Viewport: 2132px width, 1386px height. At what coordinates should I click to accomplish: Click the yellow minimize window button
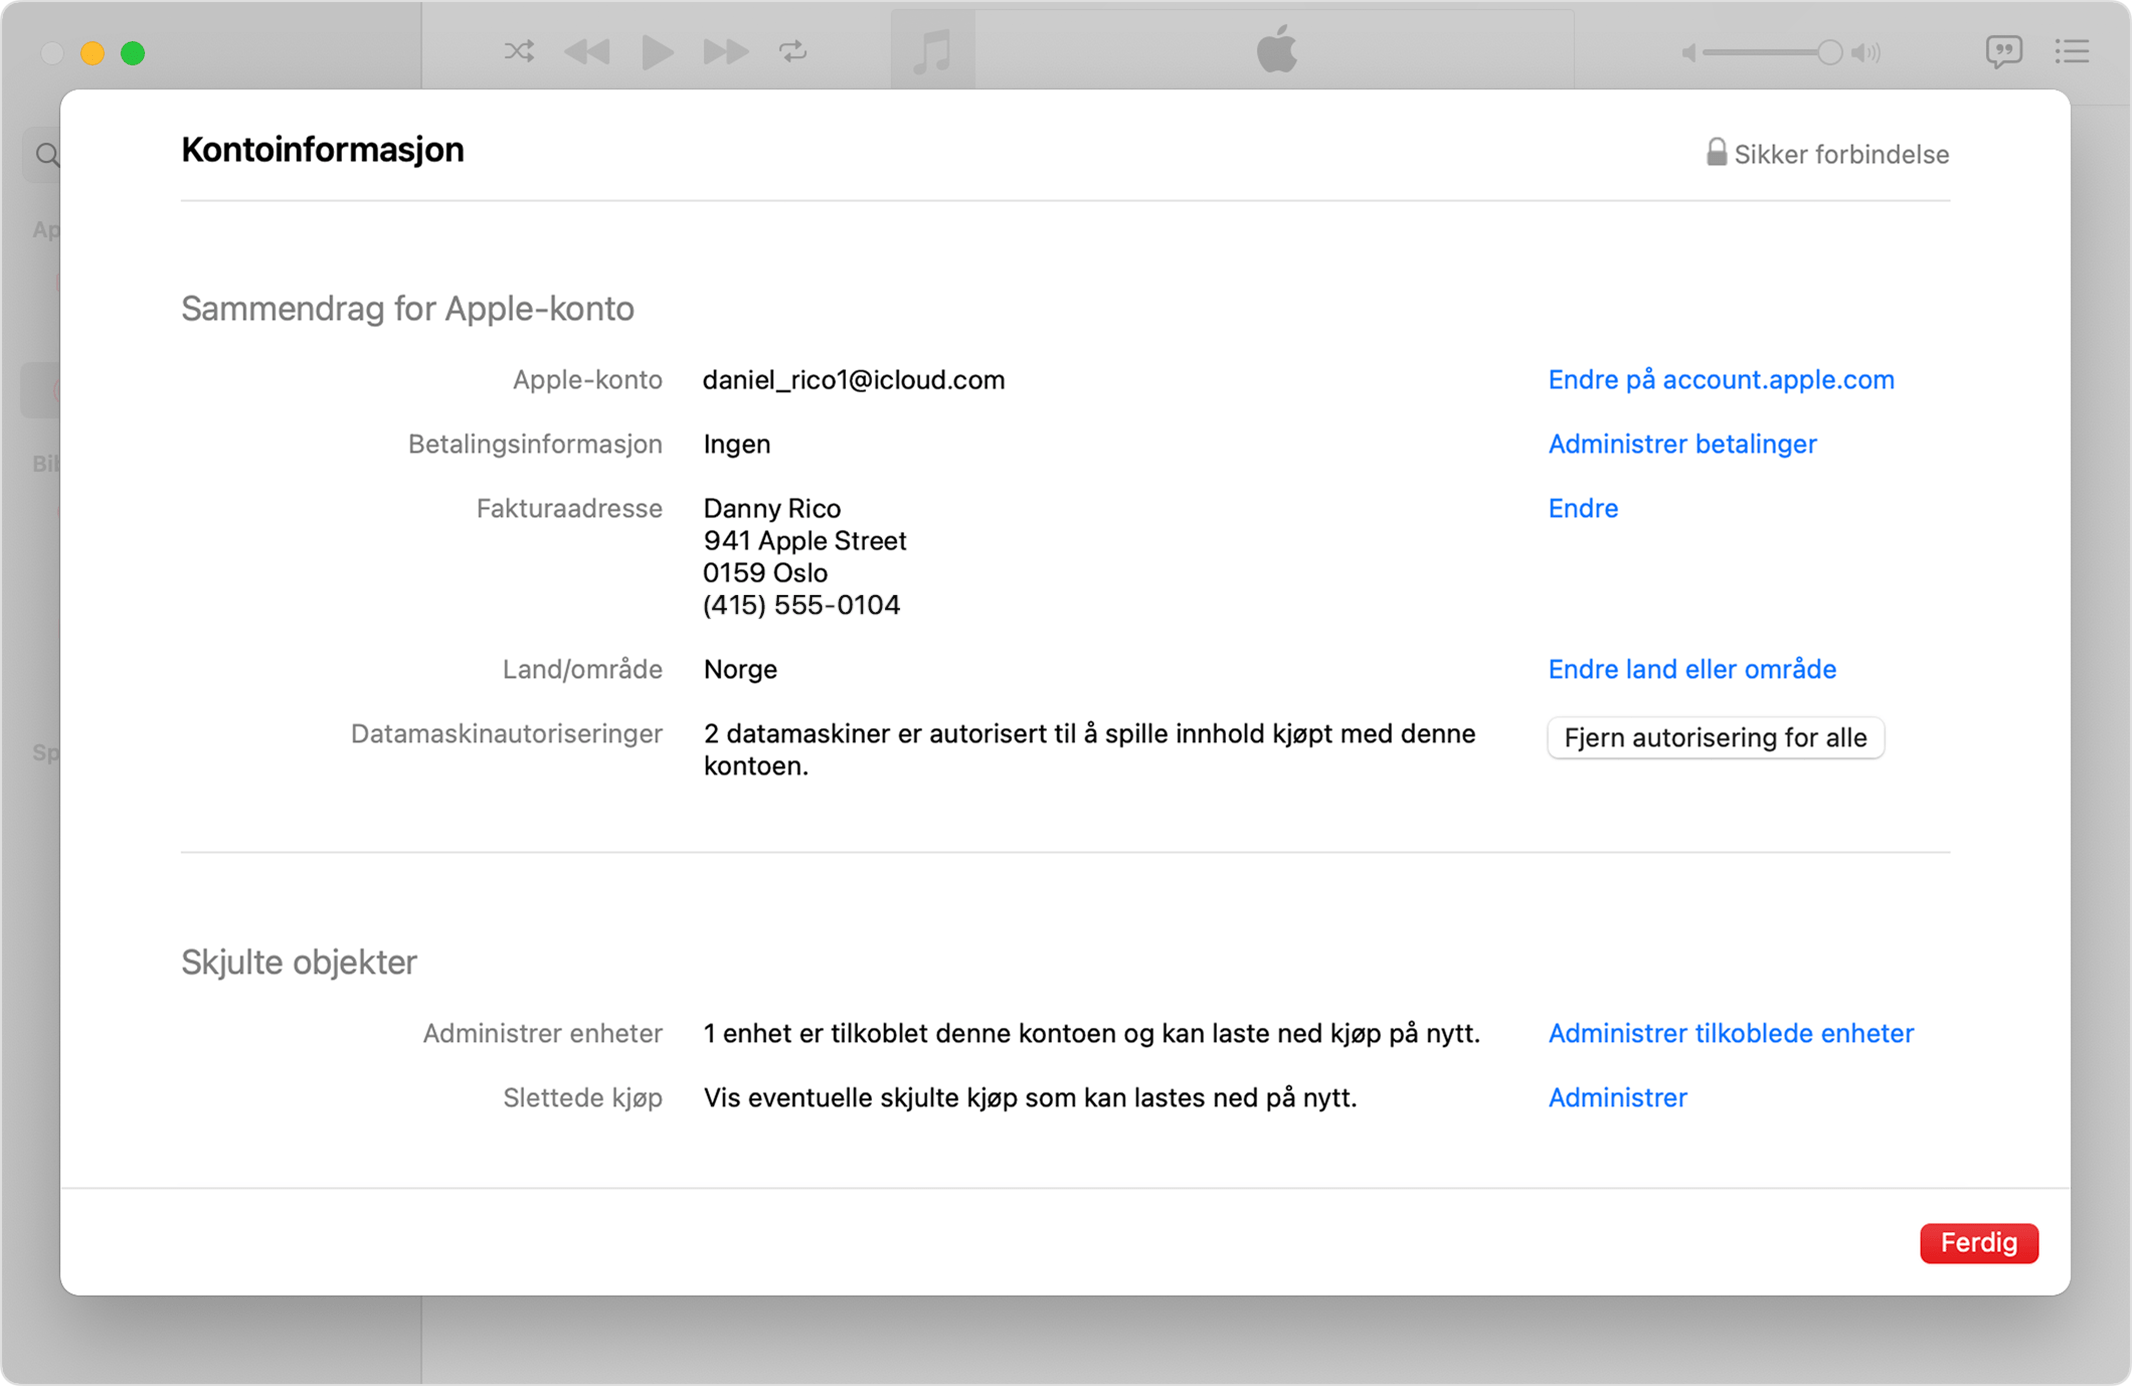92,53
